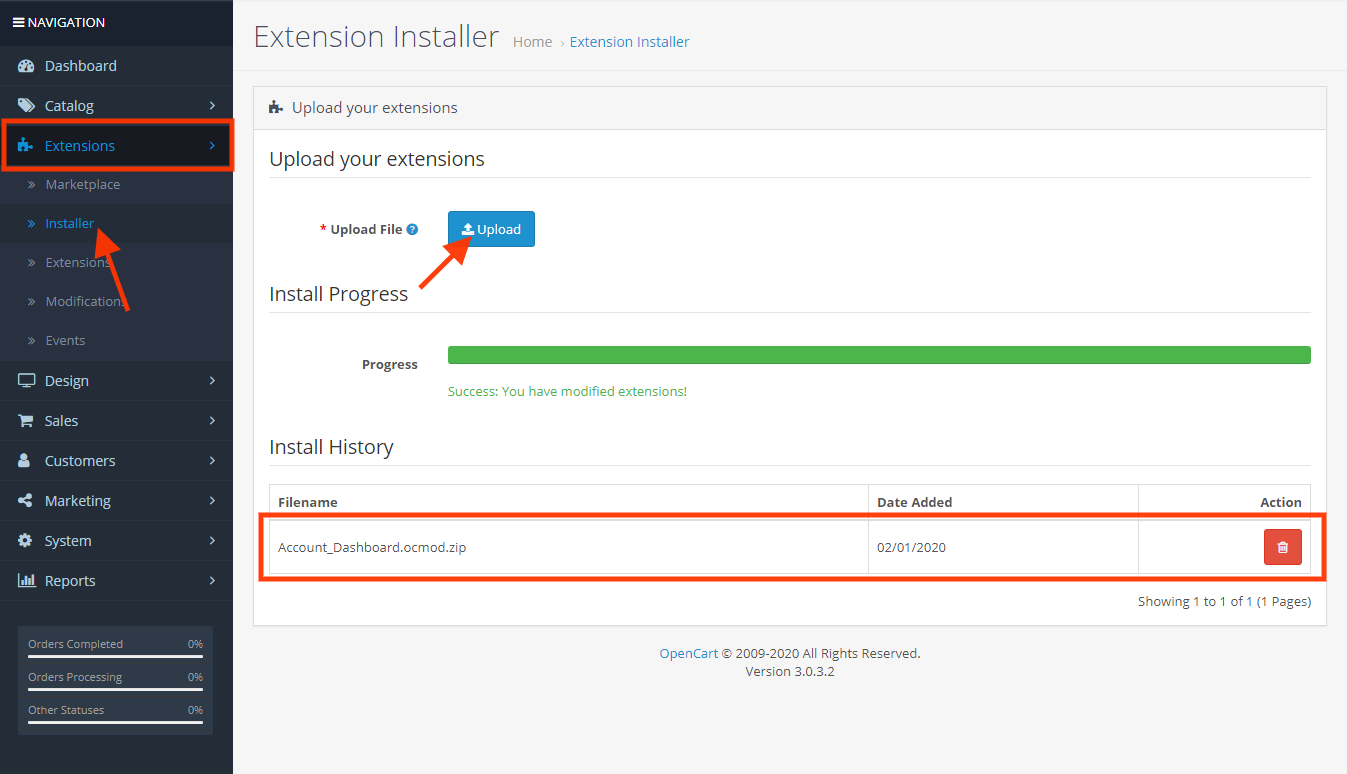
Task: Click the blue Upload button
Action: point(491,229)
